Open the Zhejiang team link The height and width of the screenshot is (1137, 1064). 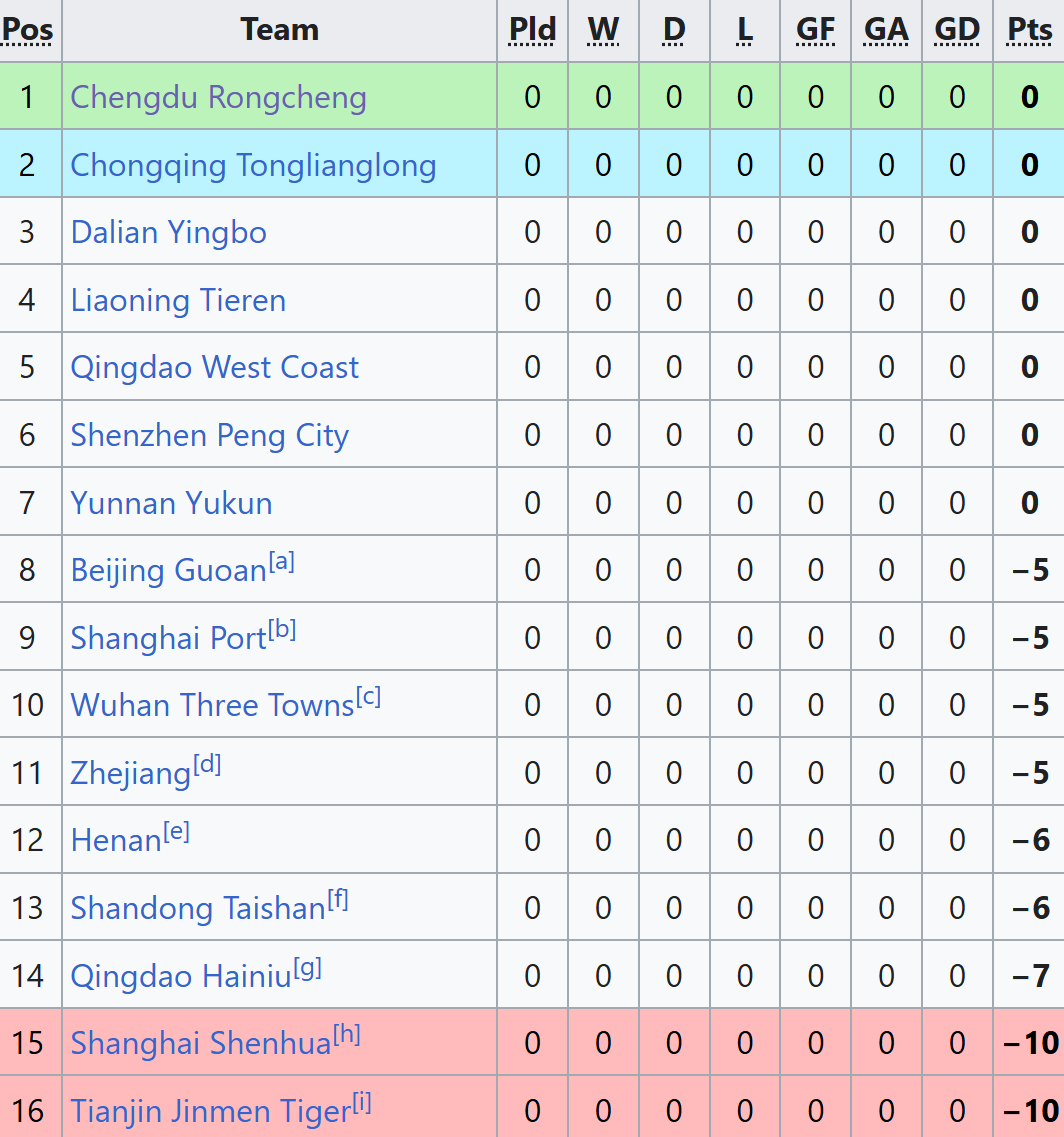click(x=130, y=774)
